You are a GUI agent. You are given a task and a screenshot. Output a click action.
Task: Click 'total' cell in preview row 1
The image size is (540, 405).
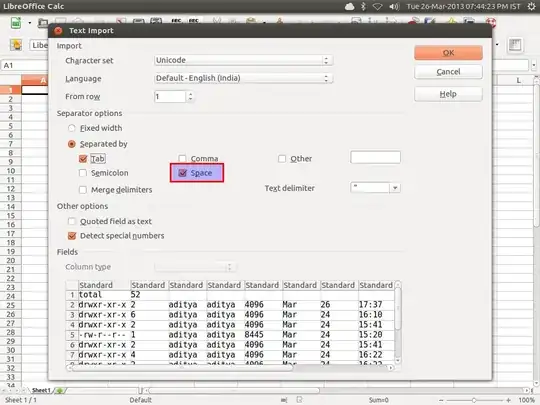click(x=90, y=294)
